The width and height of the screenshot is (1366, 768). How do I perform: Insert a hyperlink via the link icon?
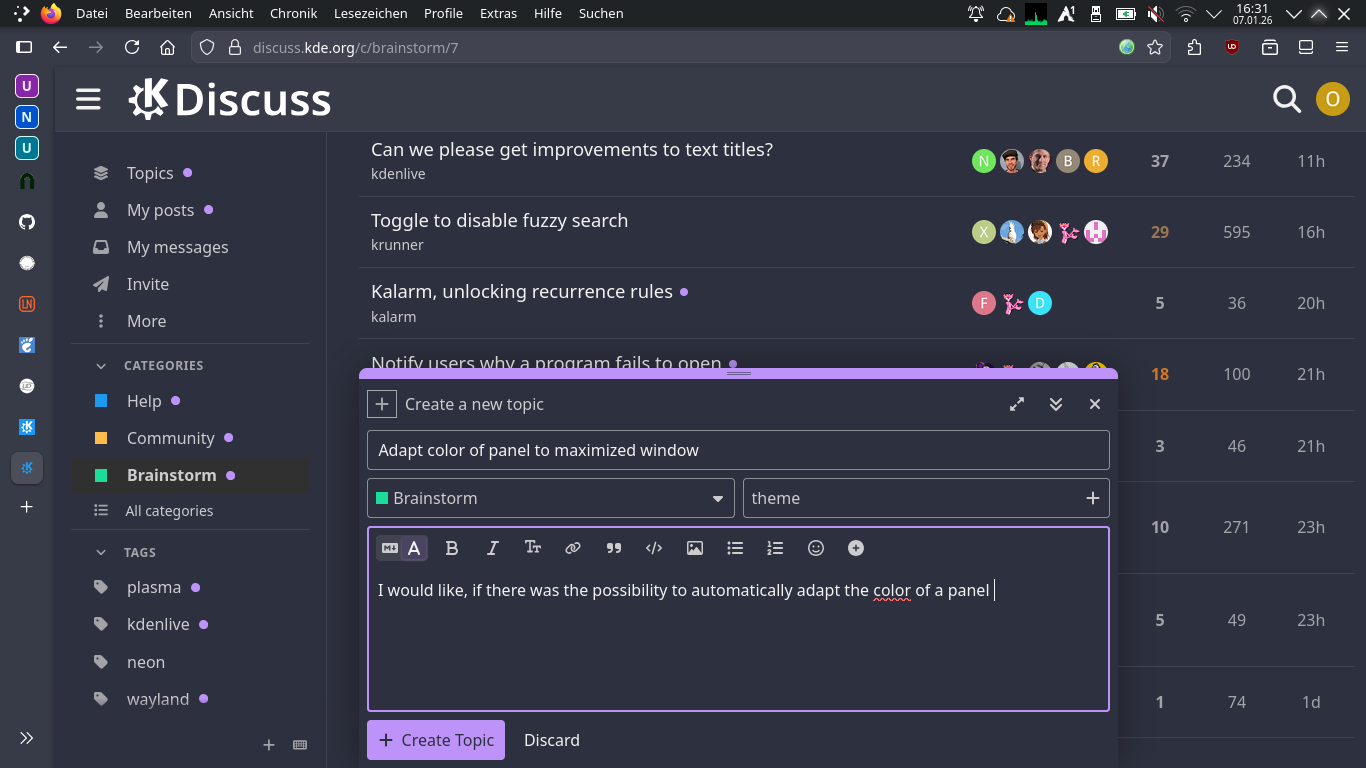[573, 548]
